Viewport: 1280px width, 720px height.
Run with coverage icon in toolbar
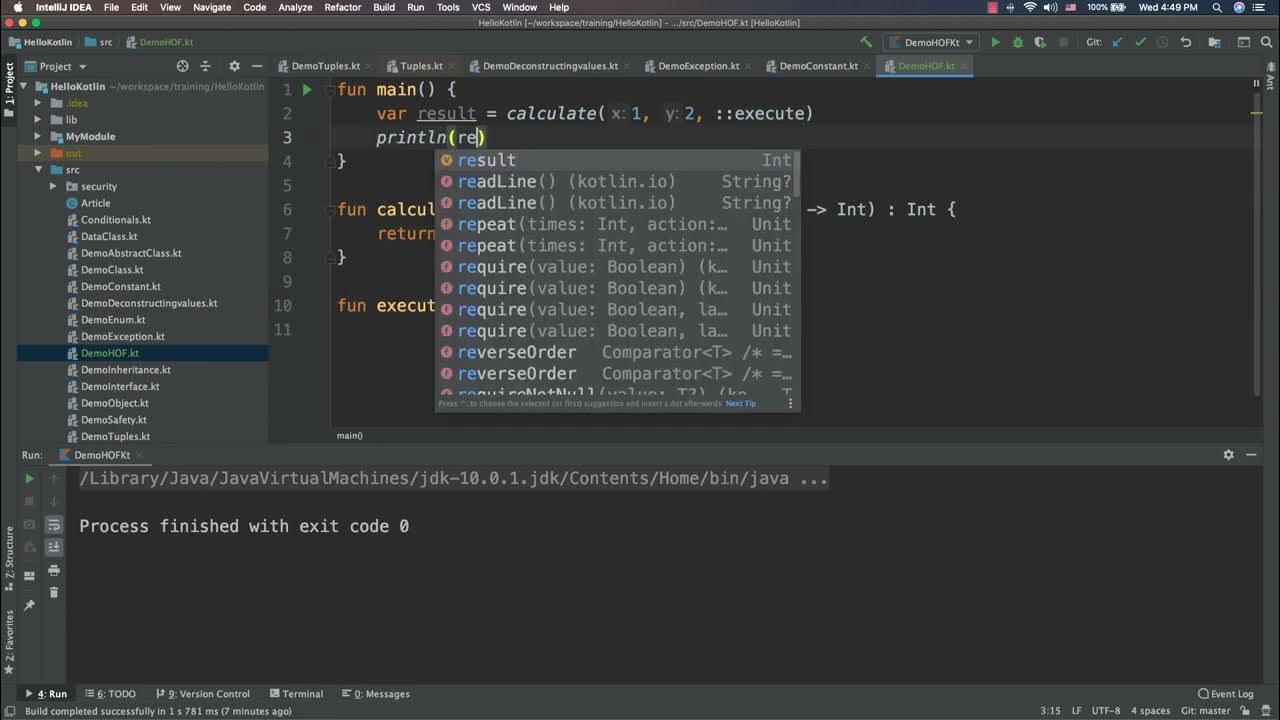[x=1041, y=42]
